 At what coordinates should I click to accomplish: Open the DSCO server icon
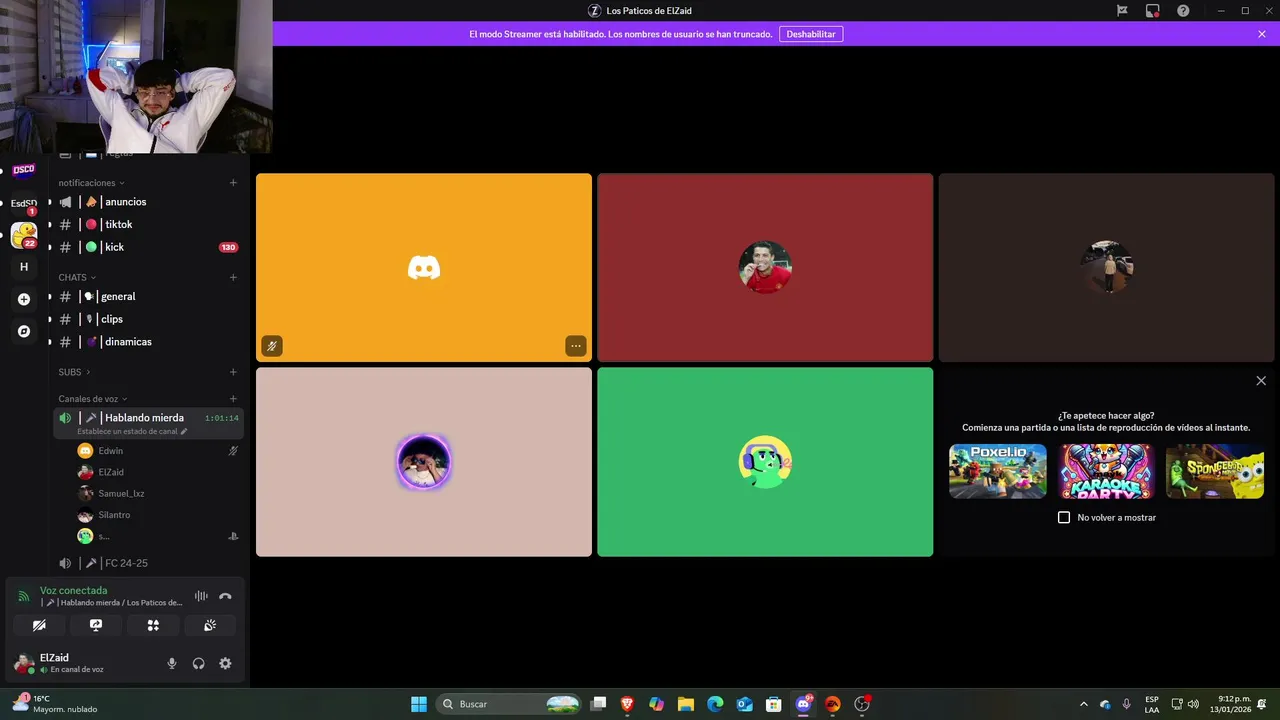tap(24, 170)
